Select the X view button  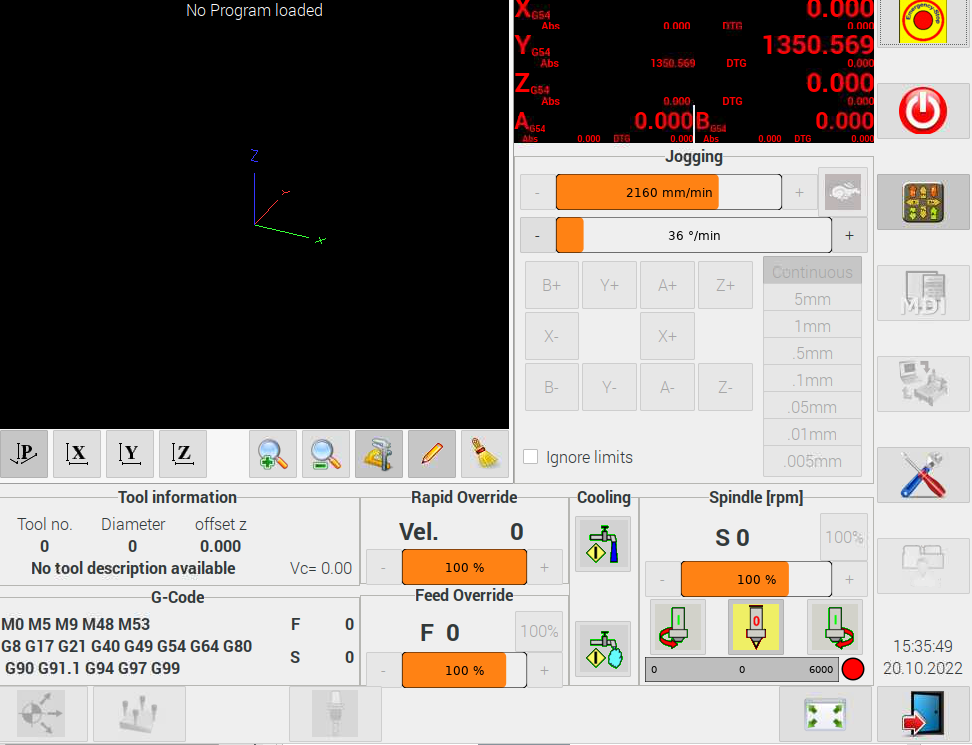pos(77,454)
